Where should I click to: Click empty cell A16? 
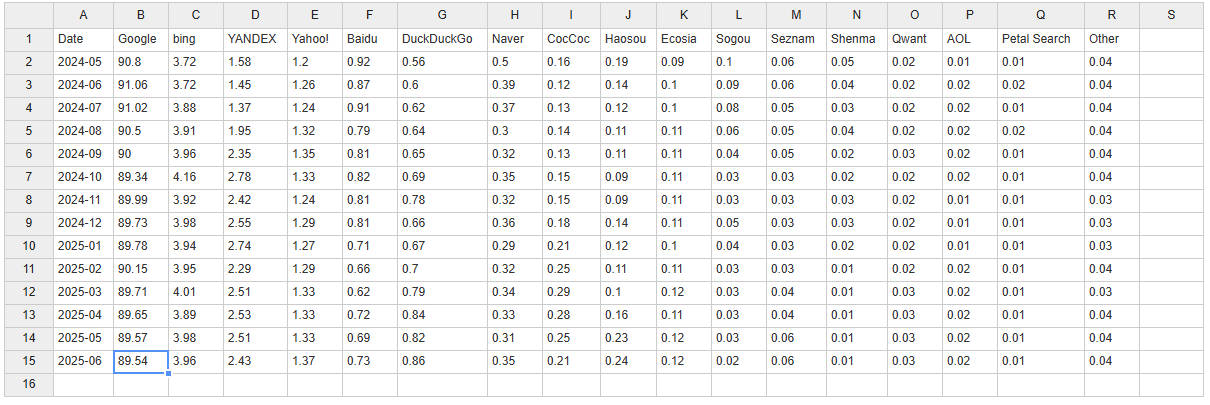click(83, 384)
